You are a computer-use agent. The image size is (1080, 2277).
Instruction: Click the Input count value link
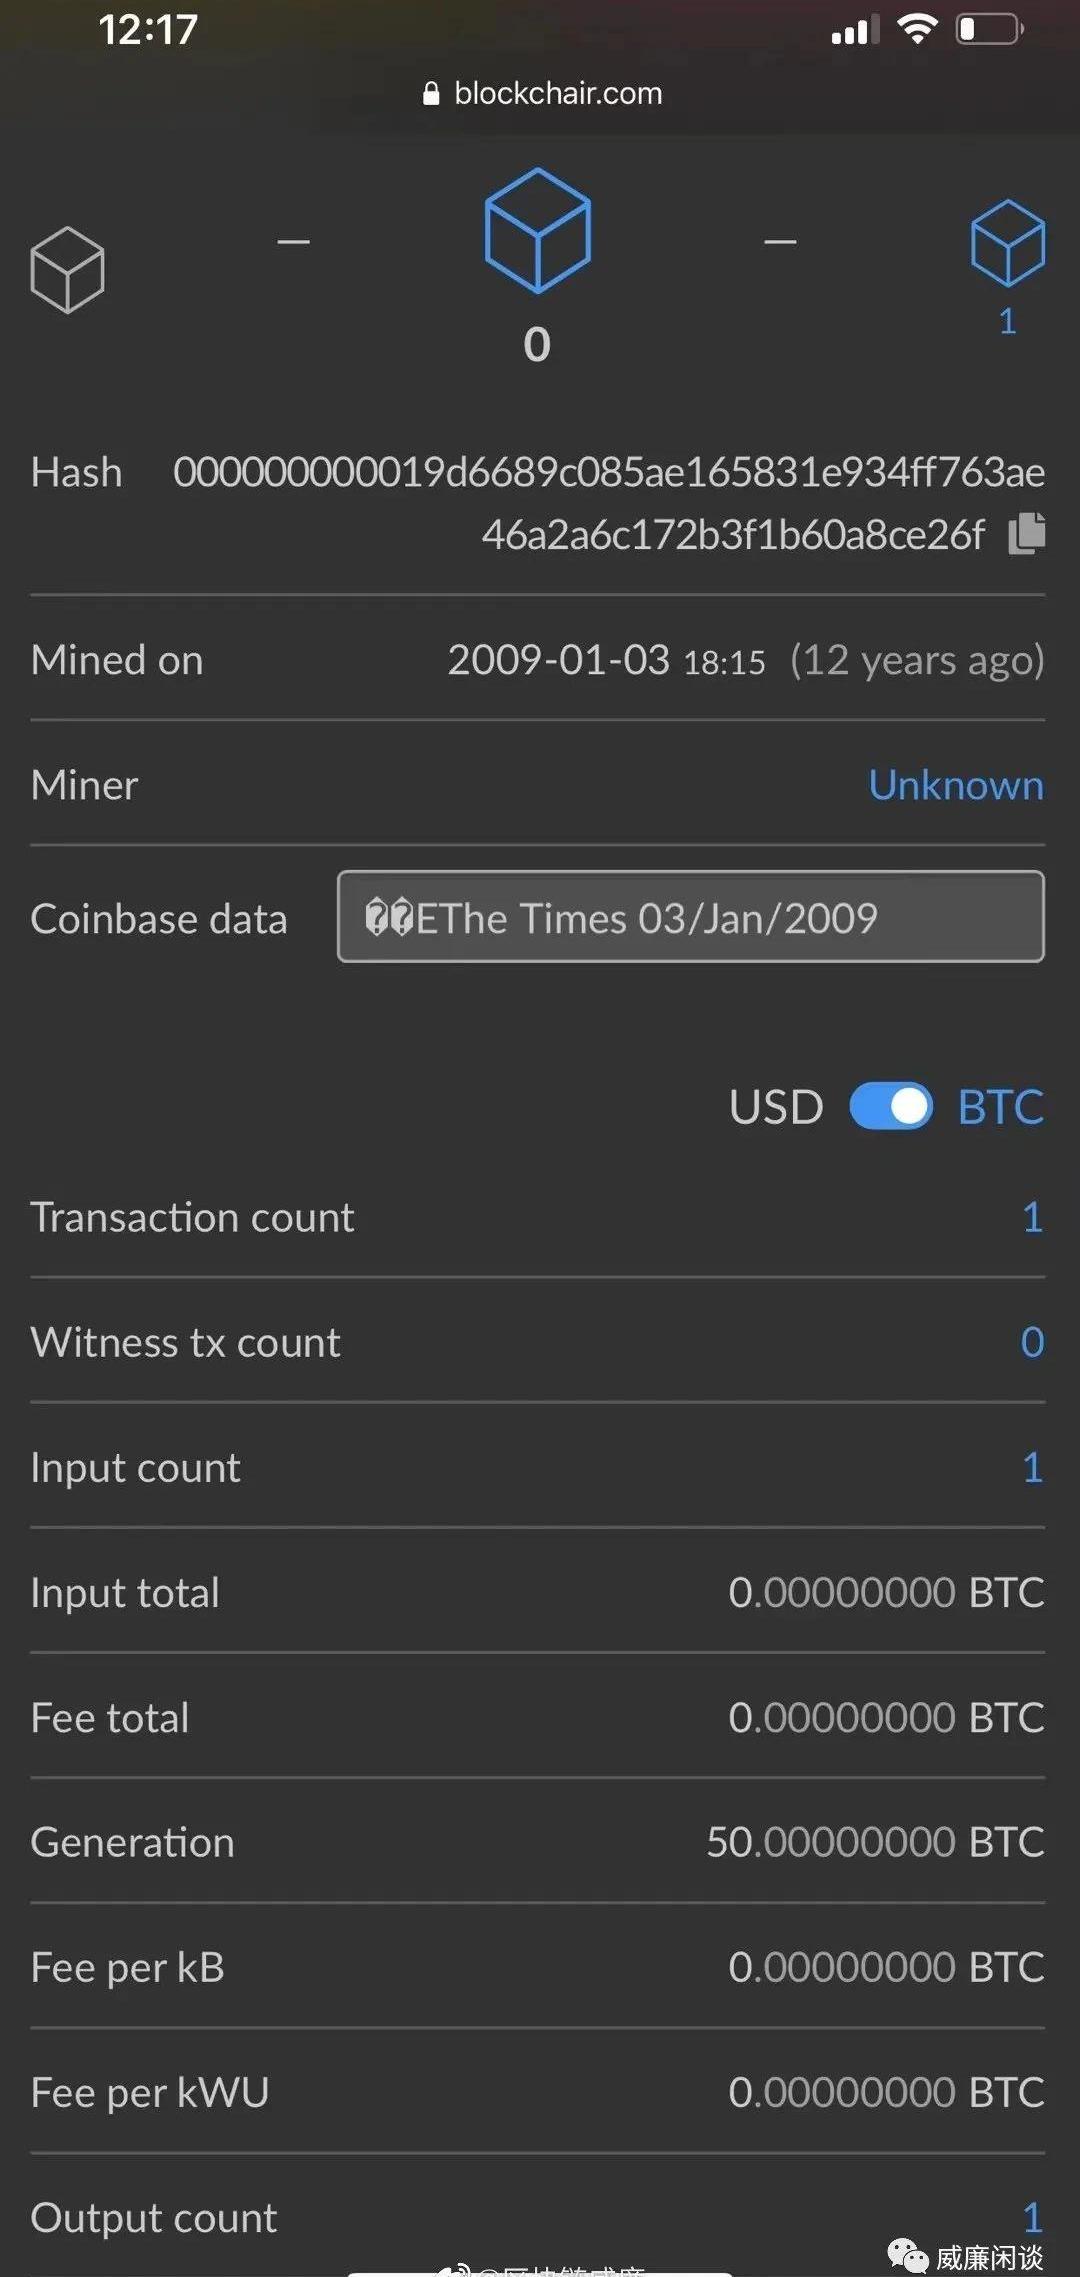[x=1032, y=1467]
